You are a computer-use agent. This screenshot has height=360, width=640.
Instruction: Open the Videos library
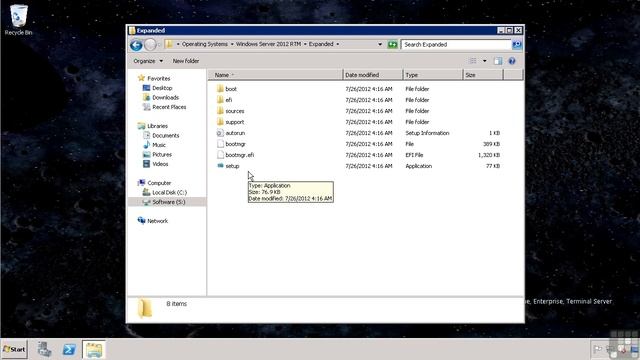(x=160, y=164)
